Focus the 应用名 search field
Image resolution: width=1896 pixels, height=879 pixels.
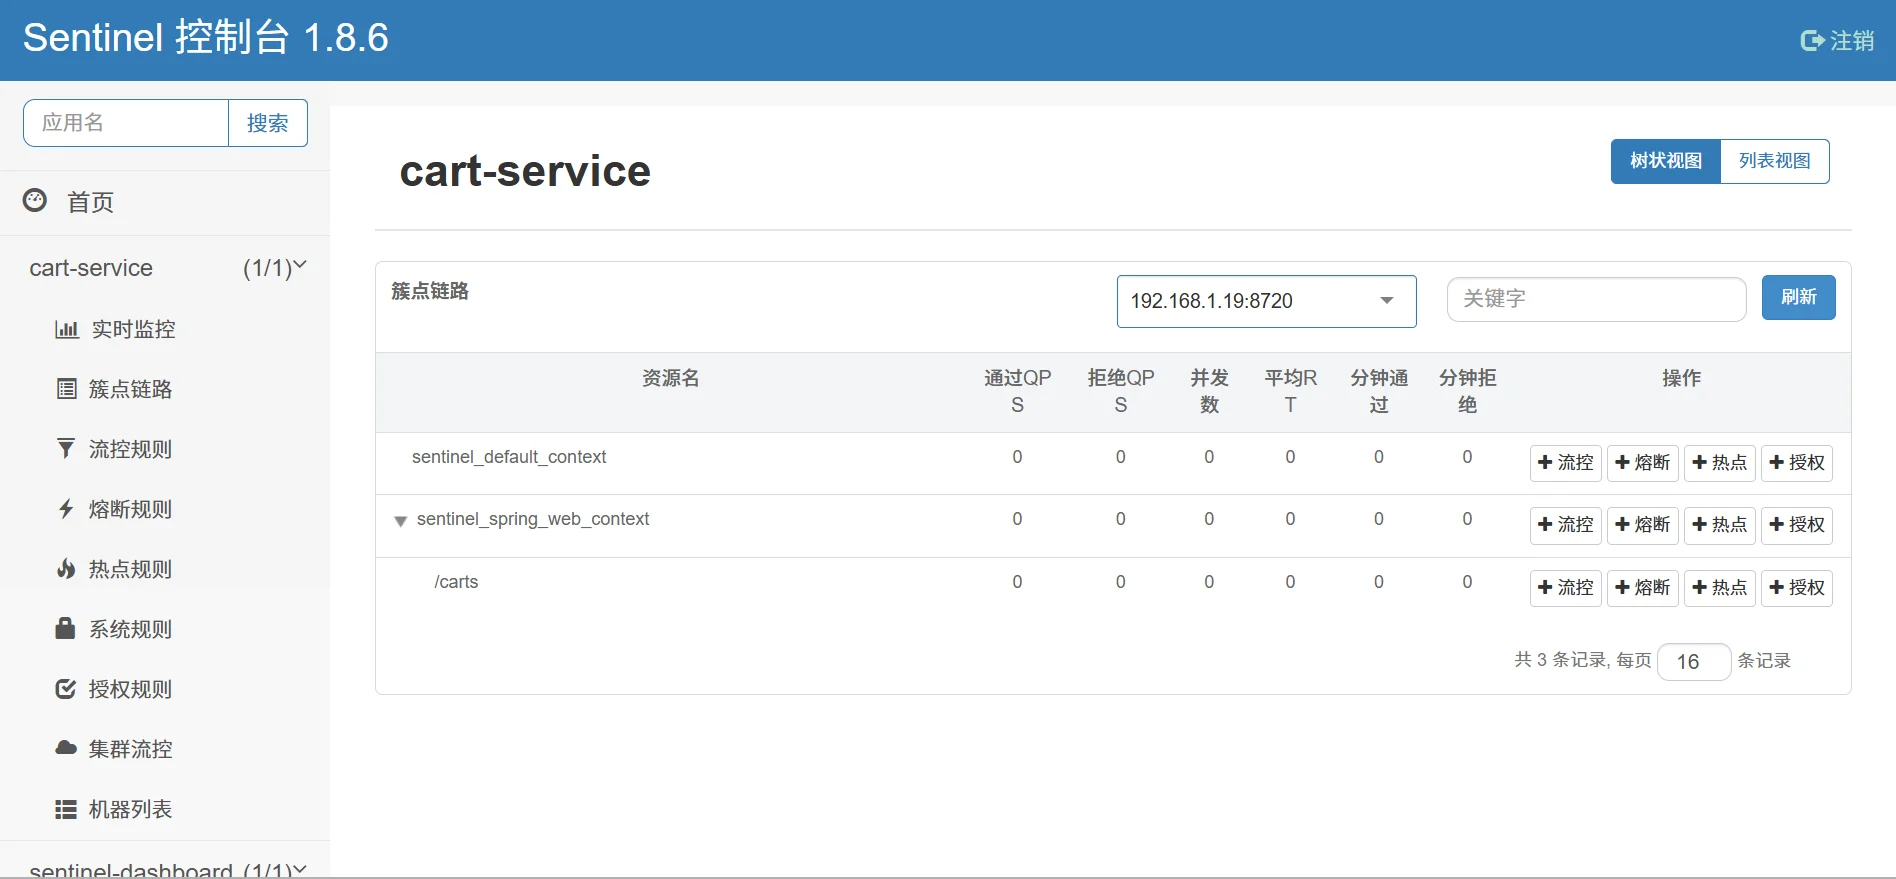click(126, 123)
